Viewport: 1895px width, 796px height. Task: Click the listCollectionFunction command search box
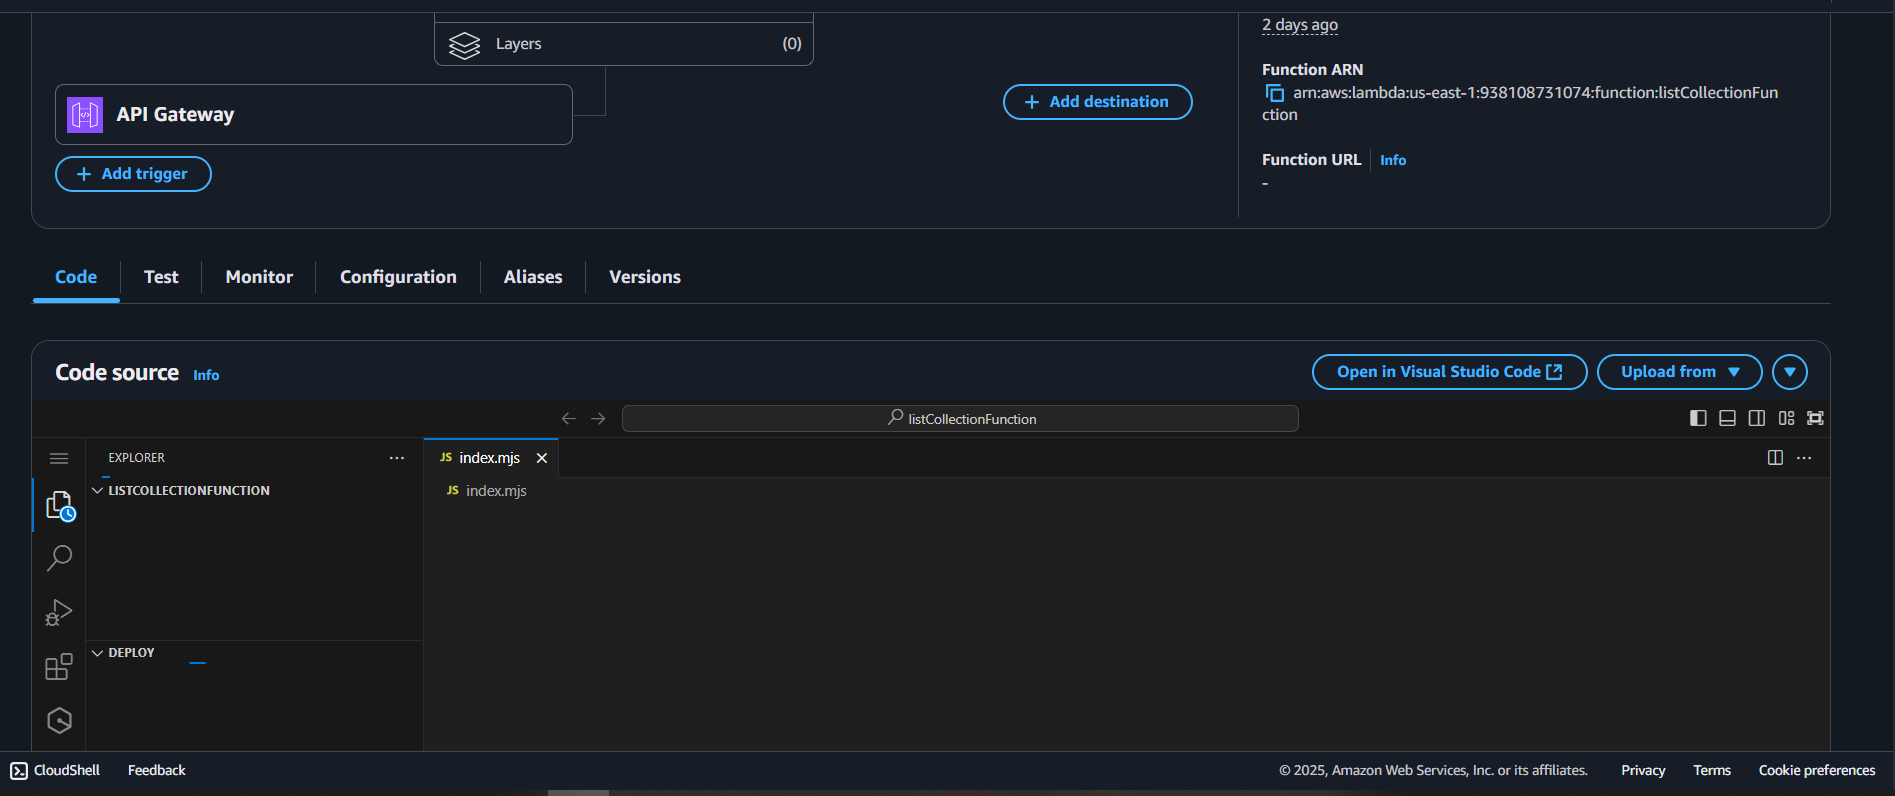tap(960, 418)
